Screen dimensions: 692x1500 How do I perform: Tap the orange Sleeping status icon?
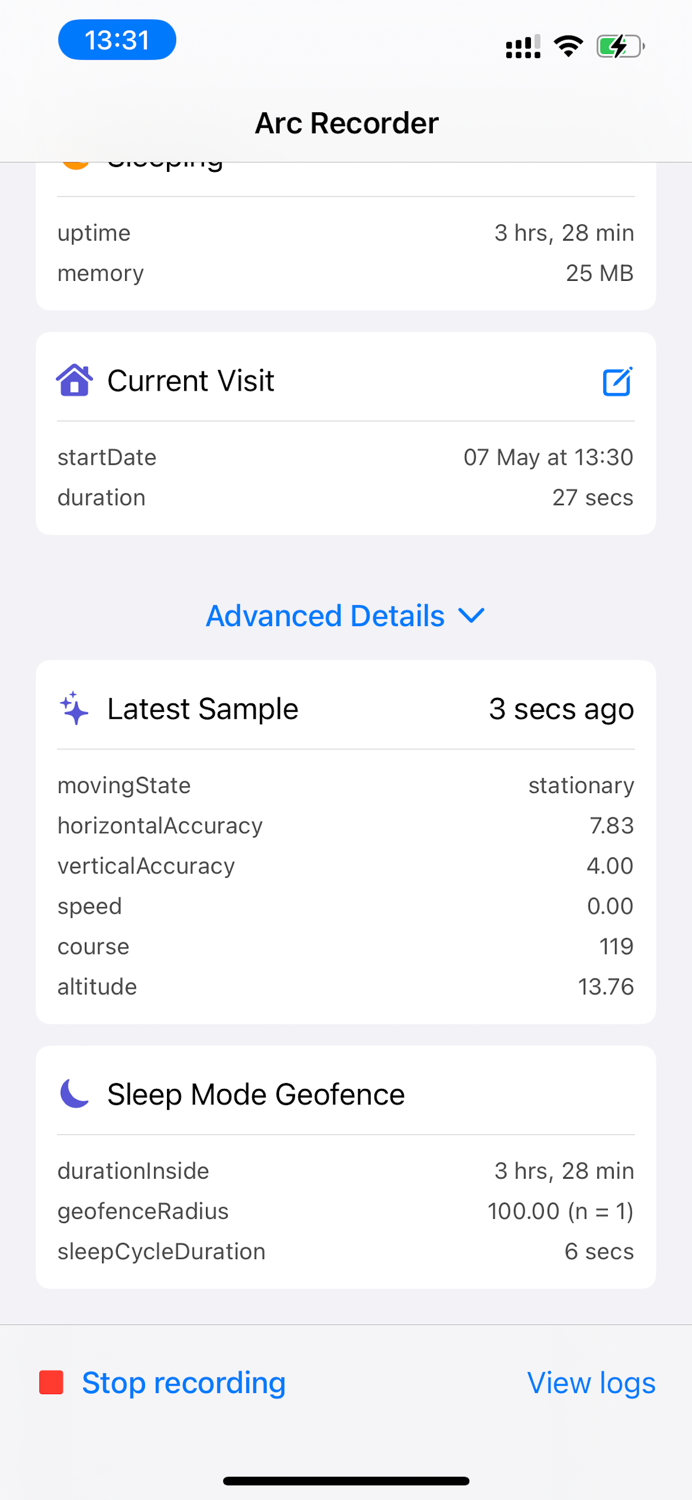pos(75,158)
